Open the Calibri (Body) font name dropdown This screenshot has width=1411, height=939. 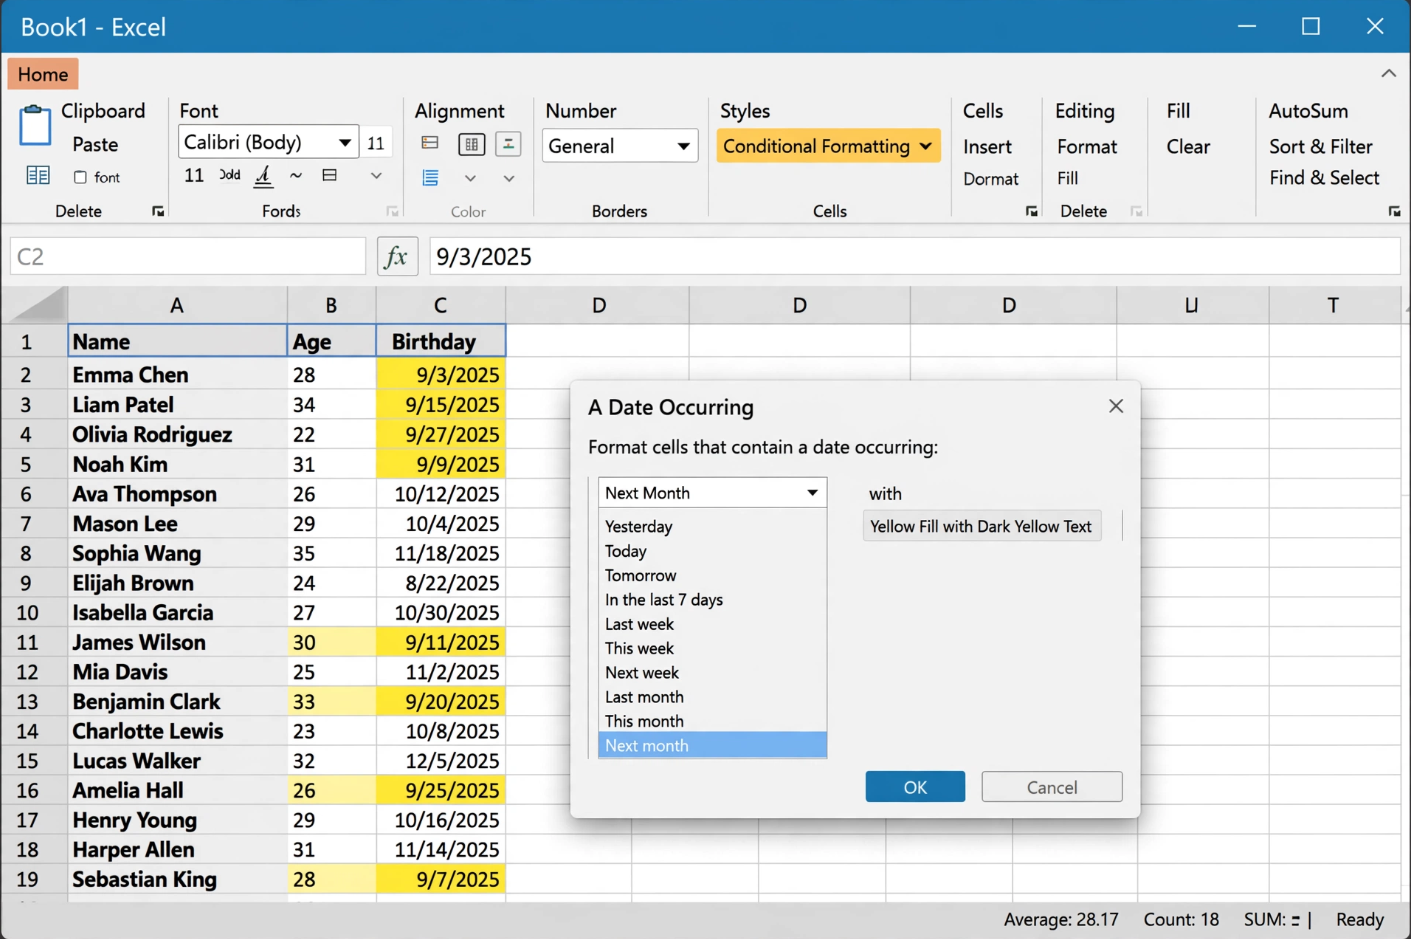[344, 142]
